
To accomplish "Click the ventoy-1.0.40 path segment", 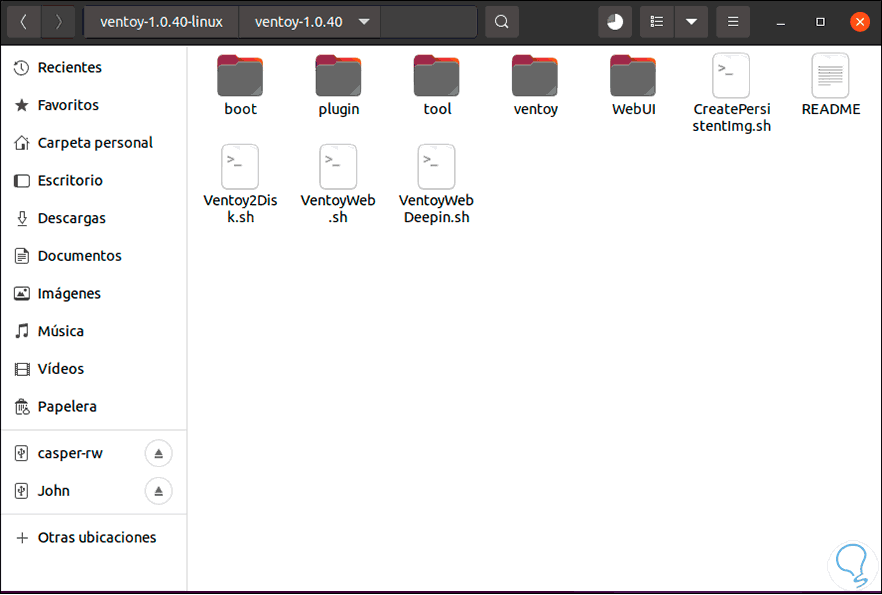I will point(298,22).
